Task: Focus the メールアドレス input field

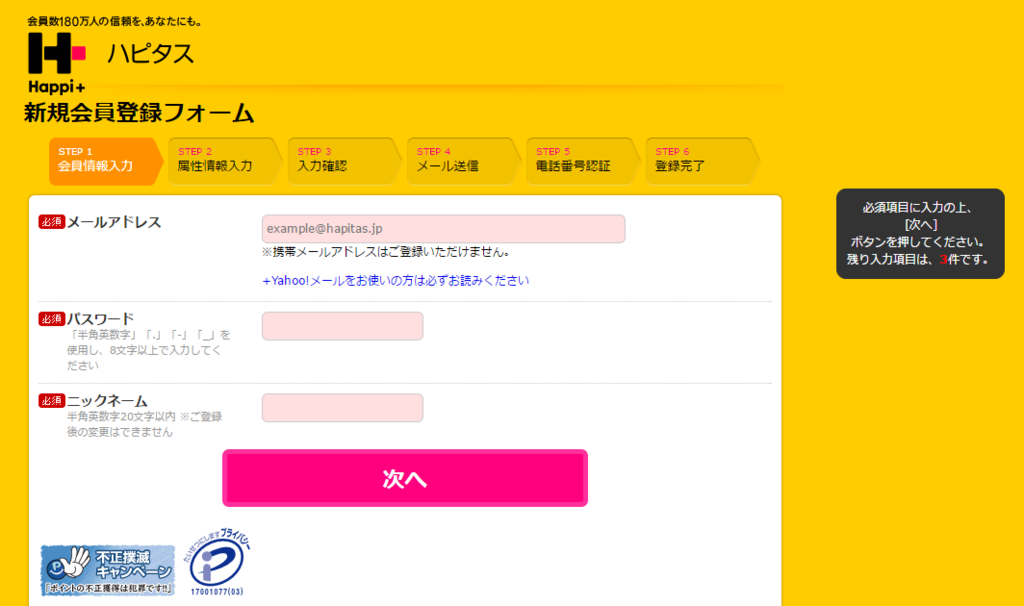Action: point(443,229)
